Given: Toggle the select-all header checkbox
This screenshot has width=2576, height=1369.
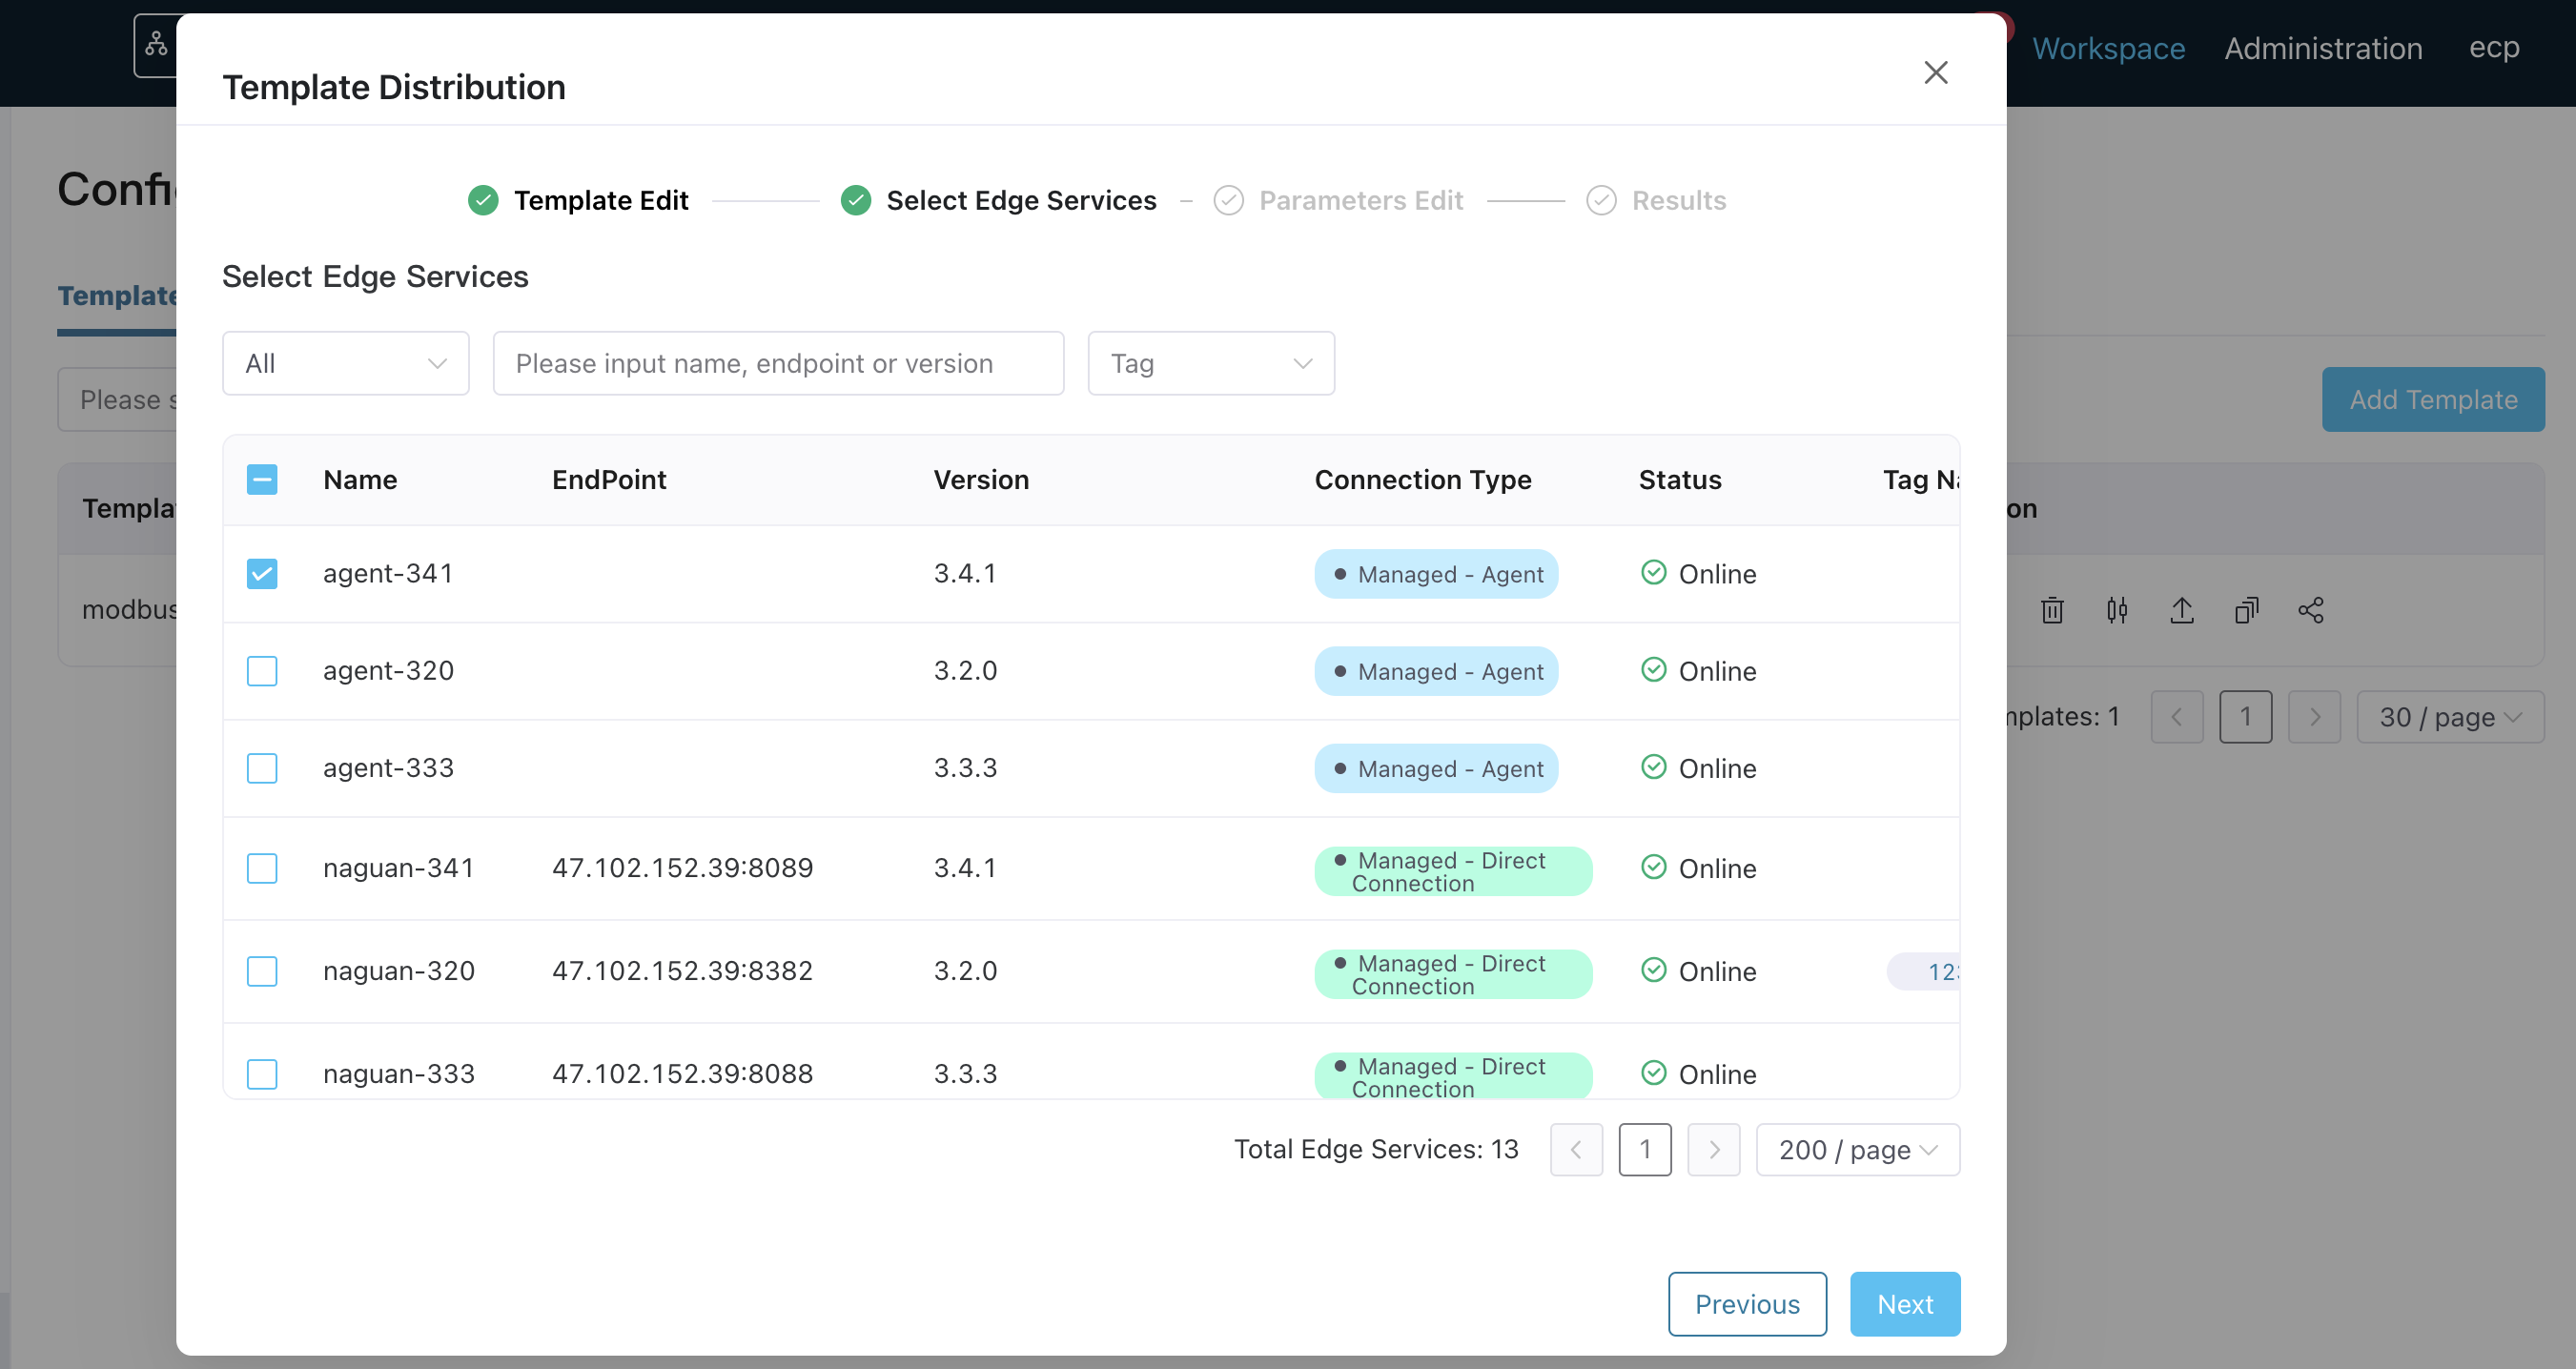Looking at the screenshot, I should pyautogui.click(x=262, y=480).
